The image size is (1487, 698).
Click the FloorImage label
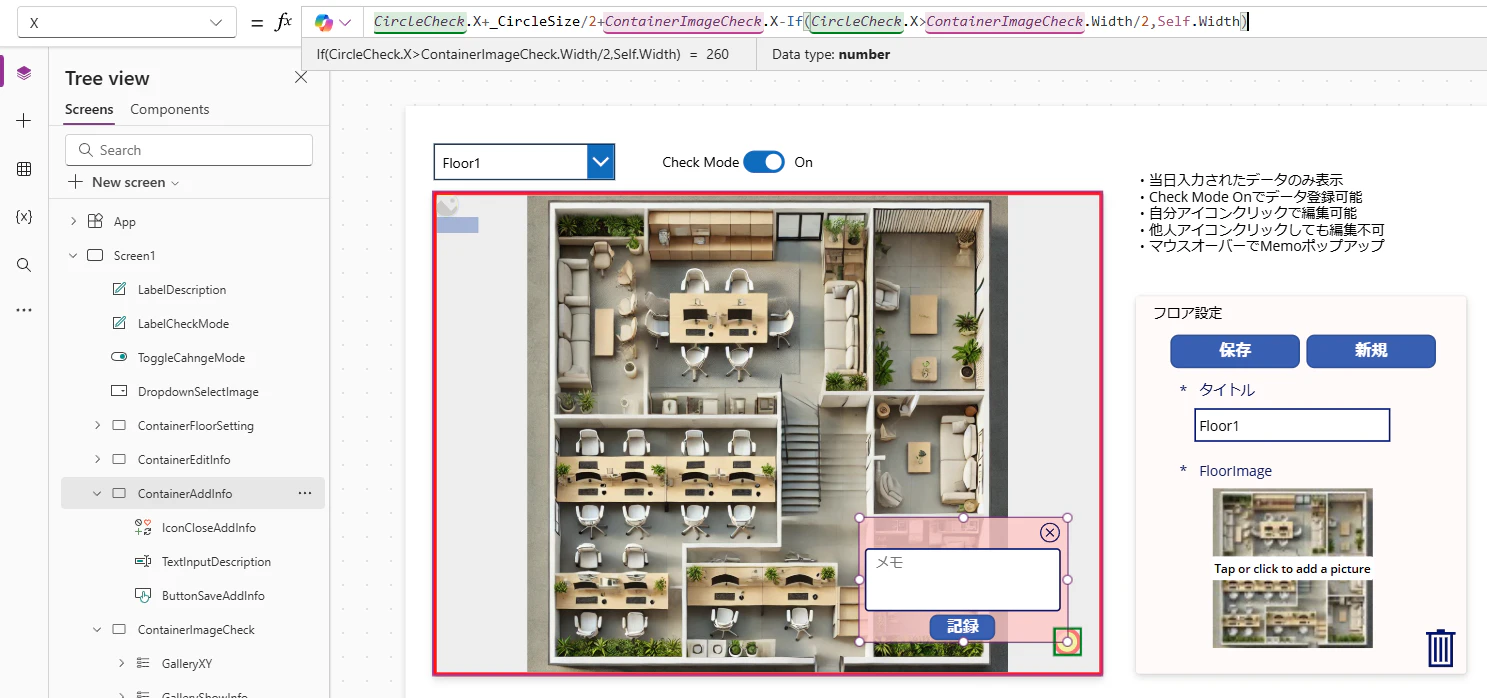[1235, 471]
